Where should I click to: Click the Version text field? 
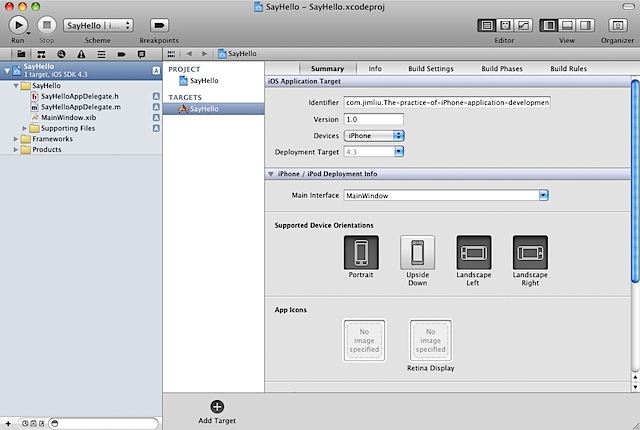[x=372, y=119]
